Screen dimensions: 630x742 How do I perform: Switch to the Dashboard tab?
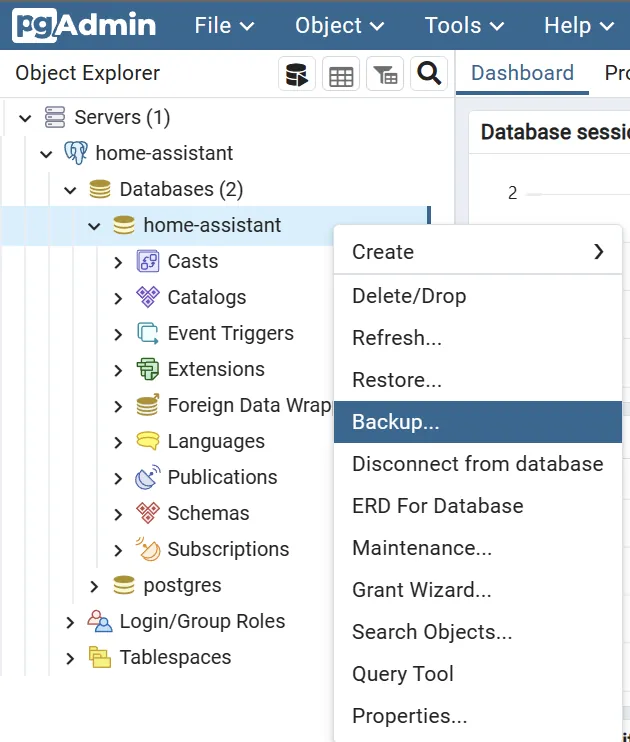(522, 73)
